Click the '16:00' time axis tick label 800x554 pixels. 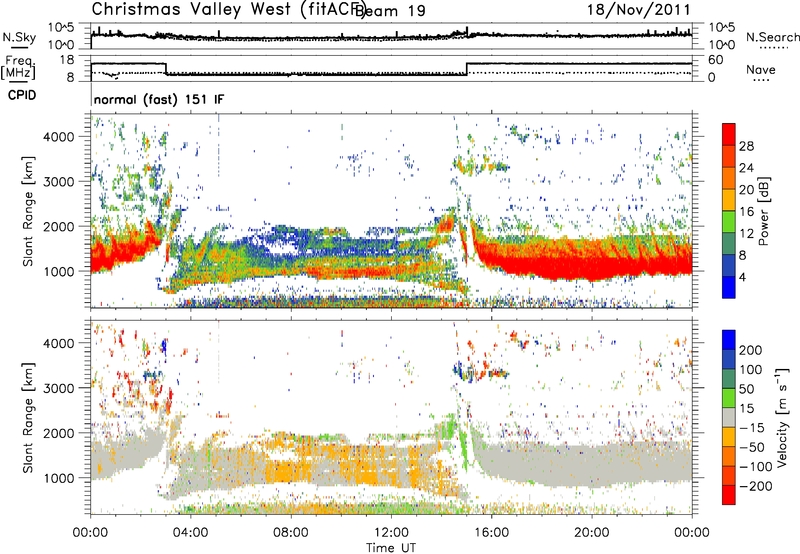pos(491,533)
